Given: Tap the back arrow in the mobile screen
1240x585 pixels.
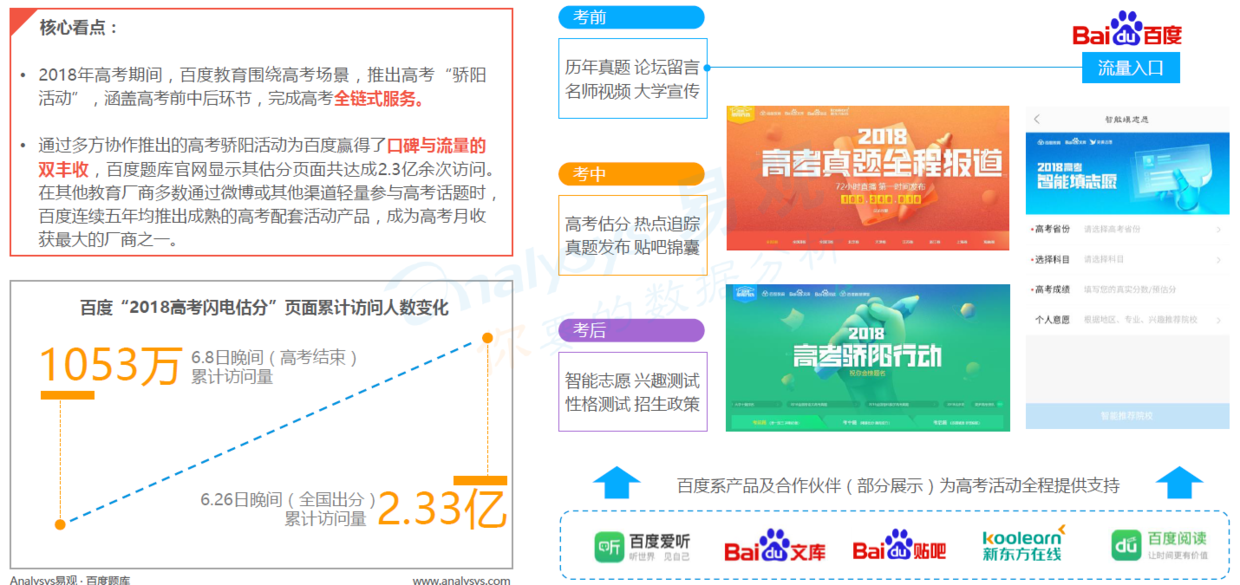Looking at the screenshot, I should [1037, 119].
